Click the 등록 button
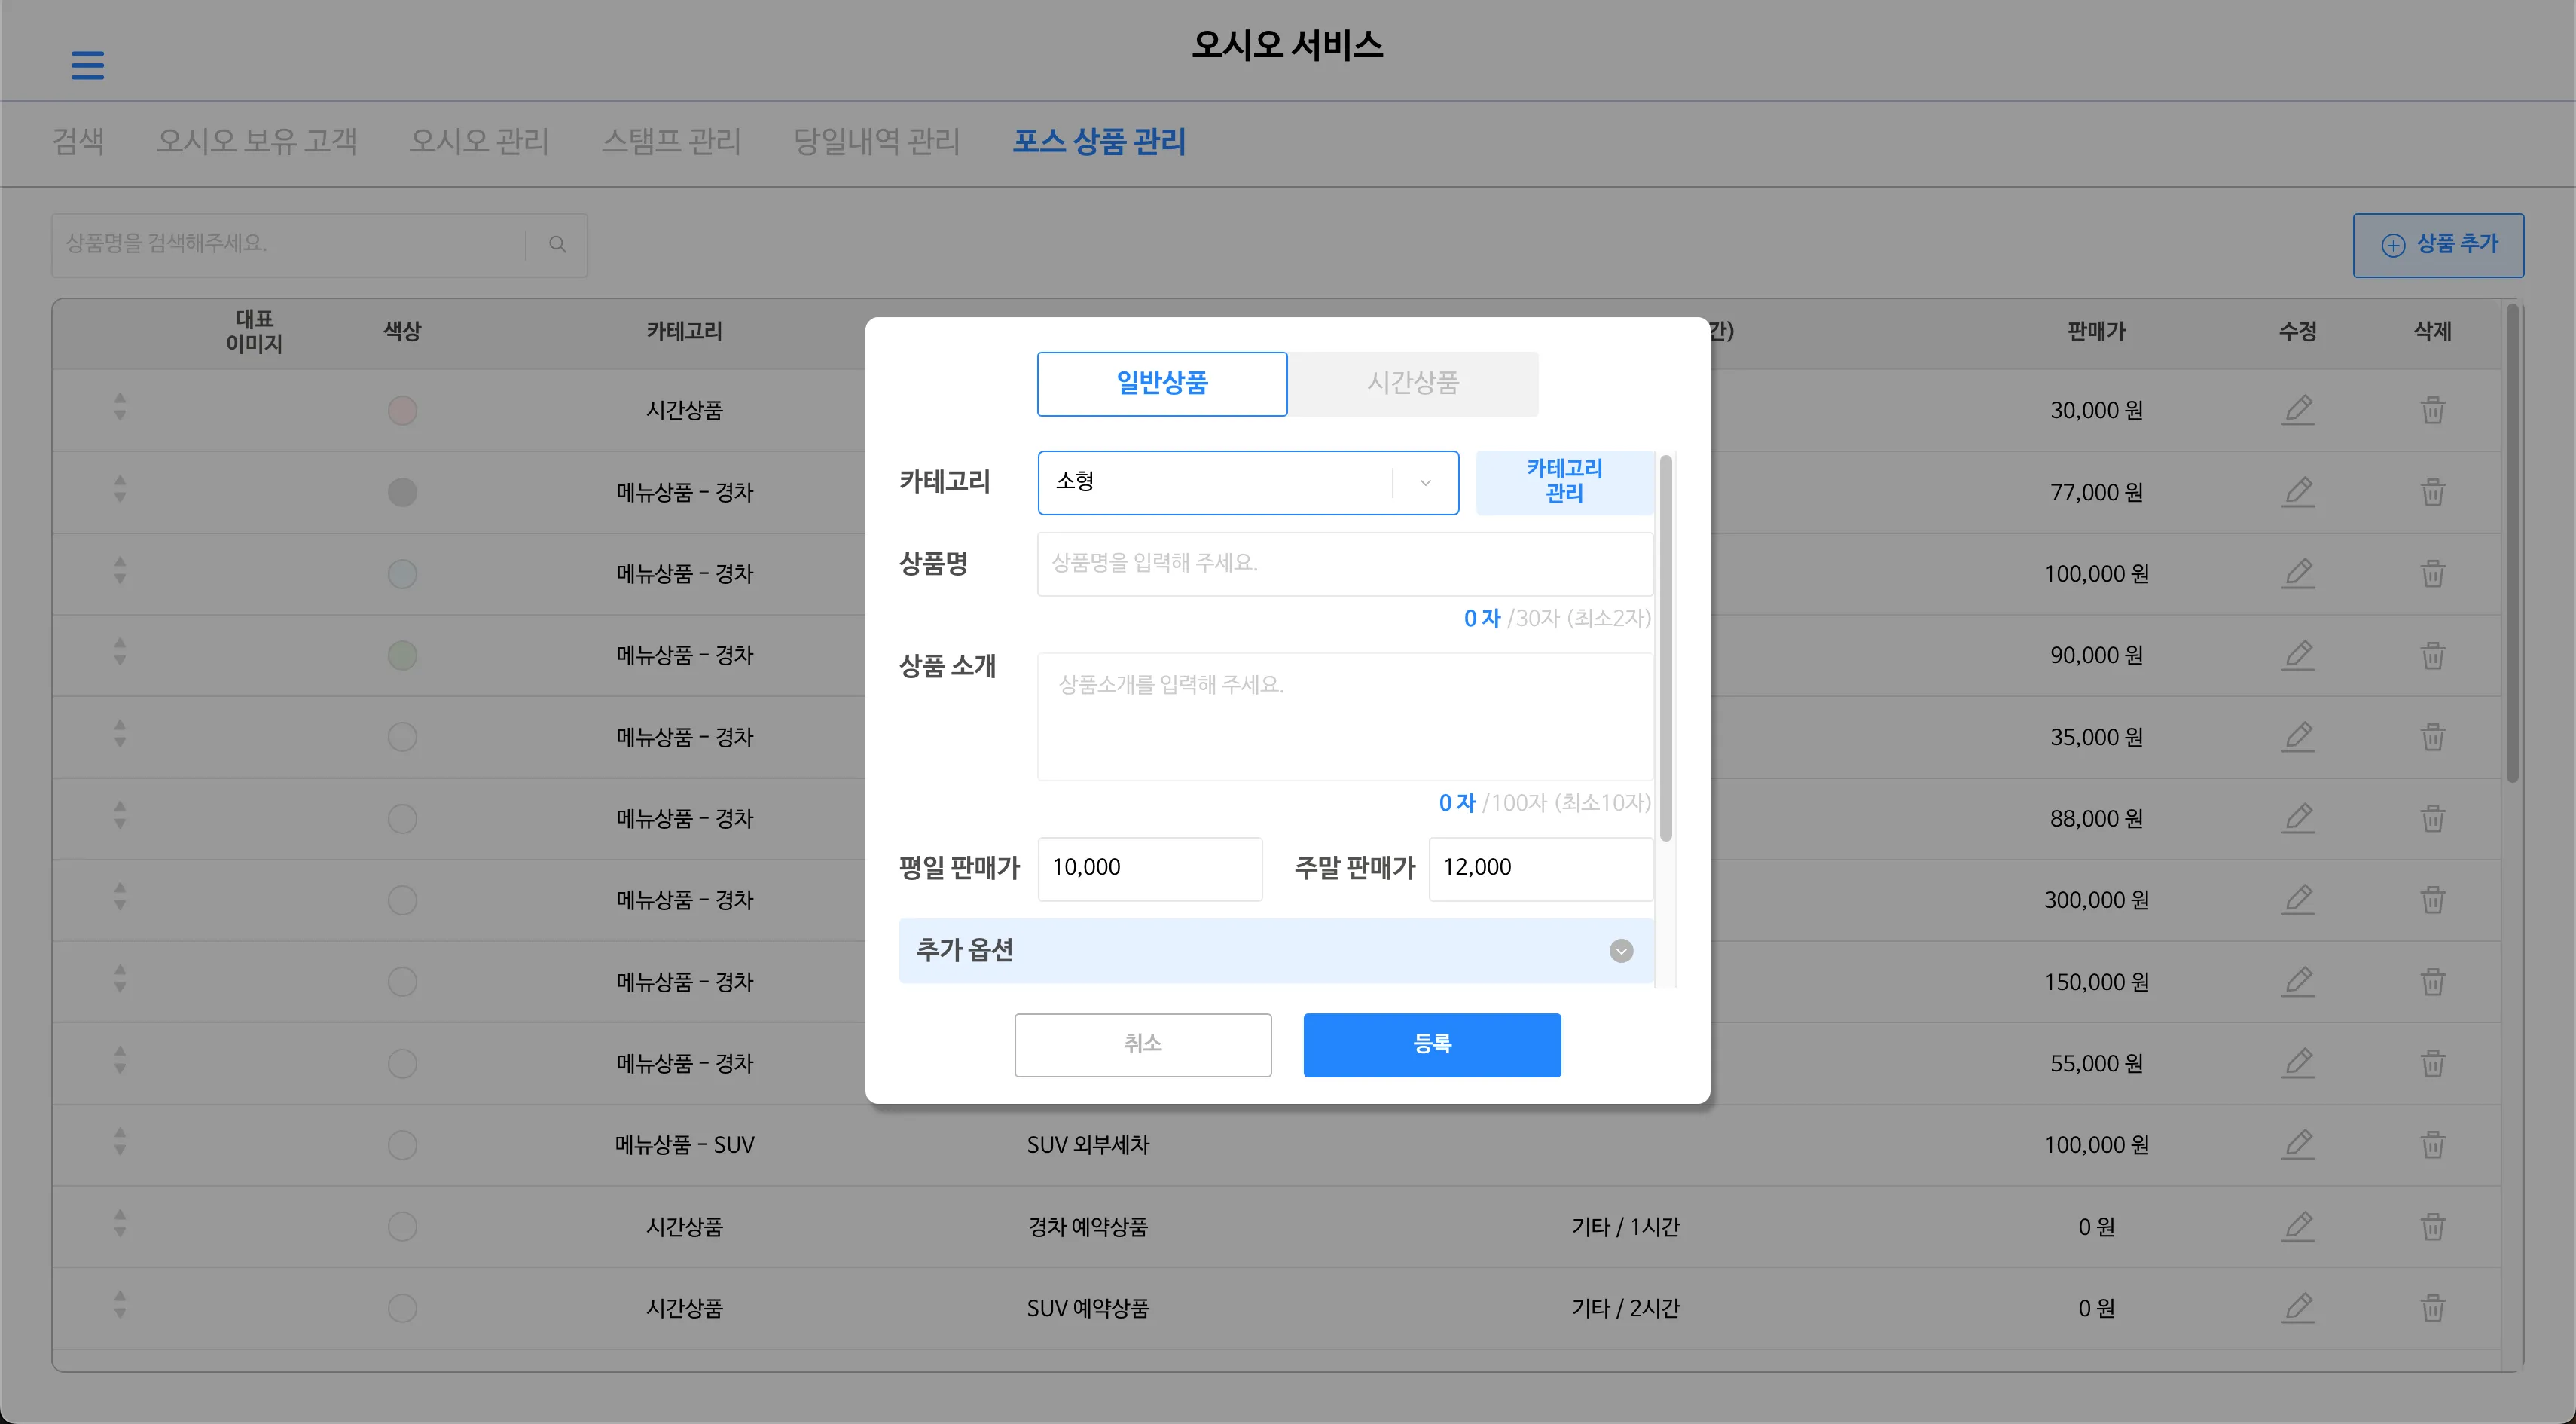The height and width of the screenshot is (1424, 2576). pos(1431,1044)
